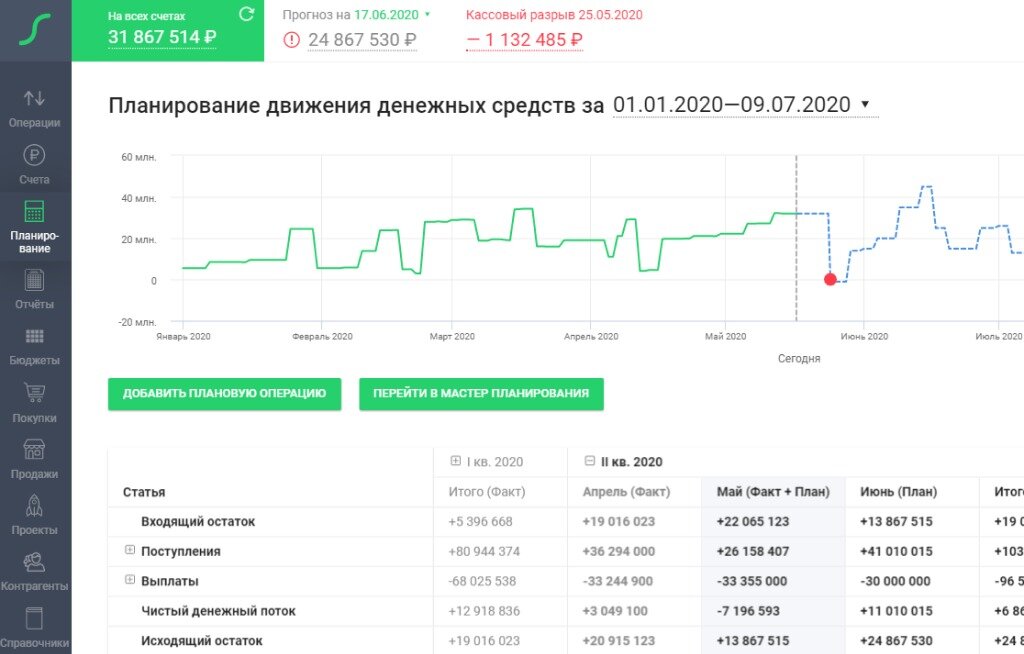Click the May net flow -7 196 593
This screenshot has height=654, width=1024.
[x=748, y=611]
